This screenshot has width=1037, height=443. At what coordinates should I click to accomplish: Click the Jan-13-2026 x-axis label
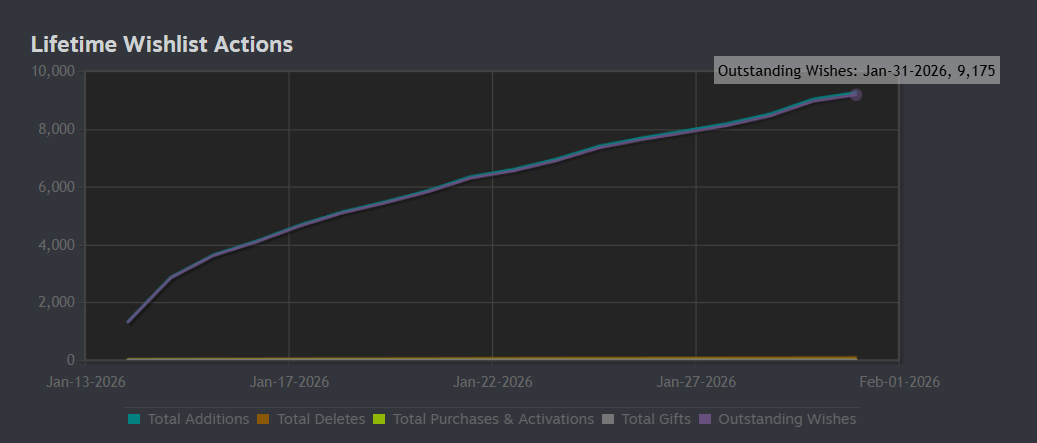86,382
